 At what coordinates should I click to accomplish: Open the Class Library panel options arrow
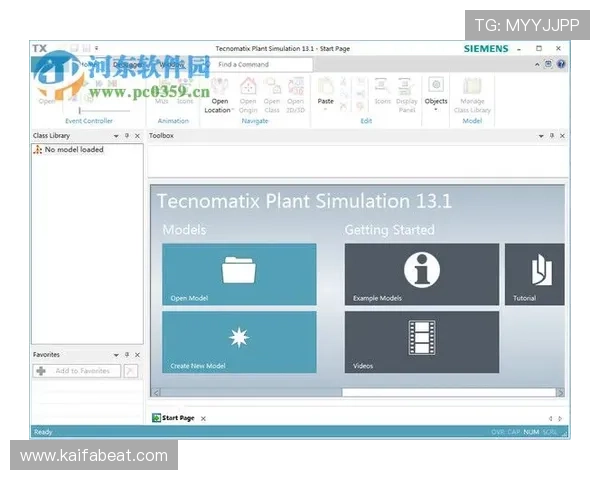tap(116, 135)
